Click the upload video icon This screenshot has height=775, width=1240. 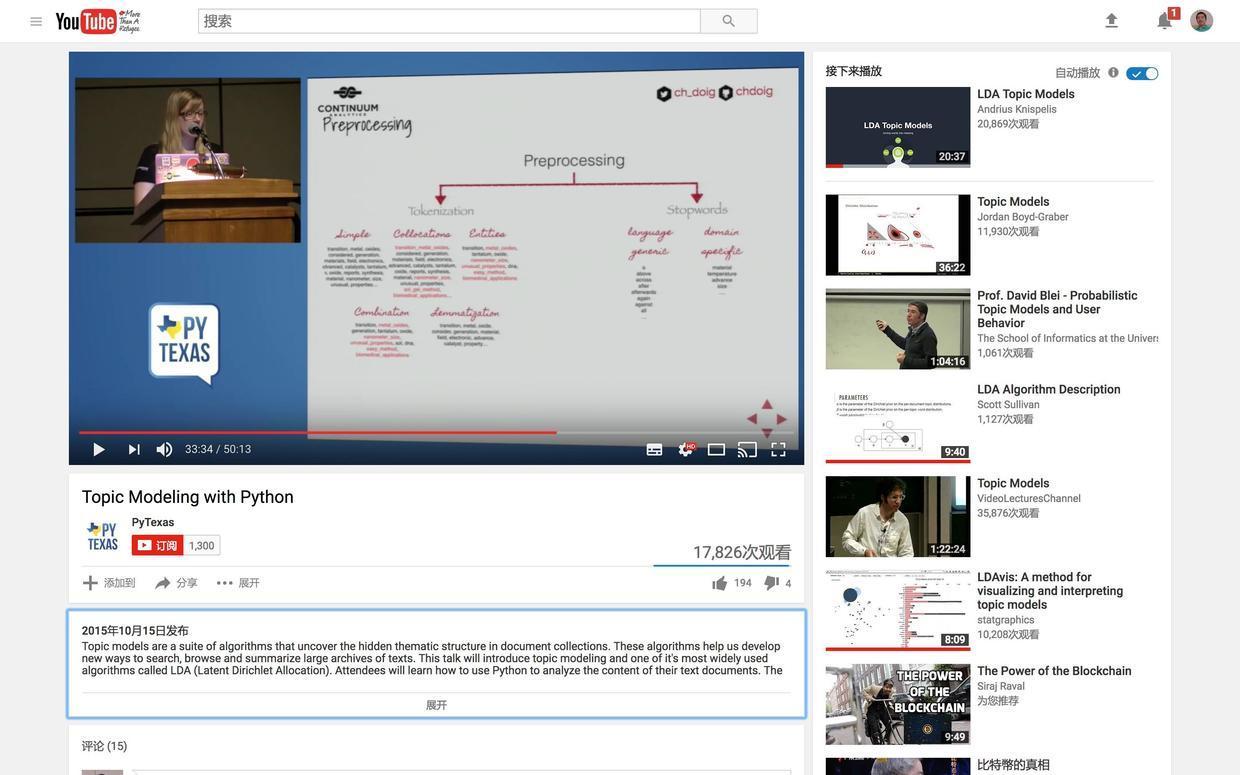(x=1111, y=21)
